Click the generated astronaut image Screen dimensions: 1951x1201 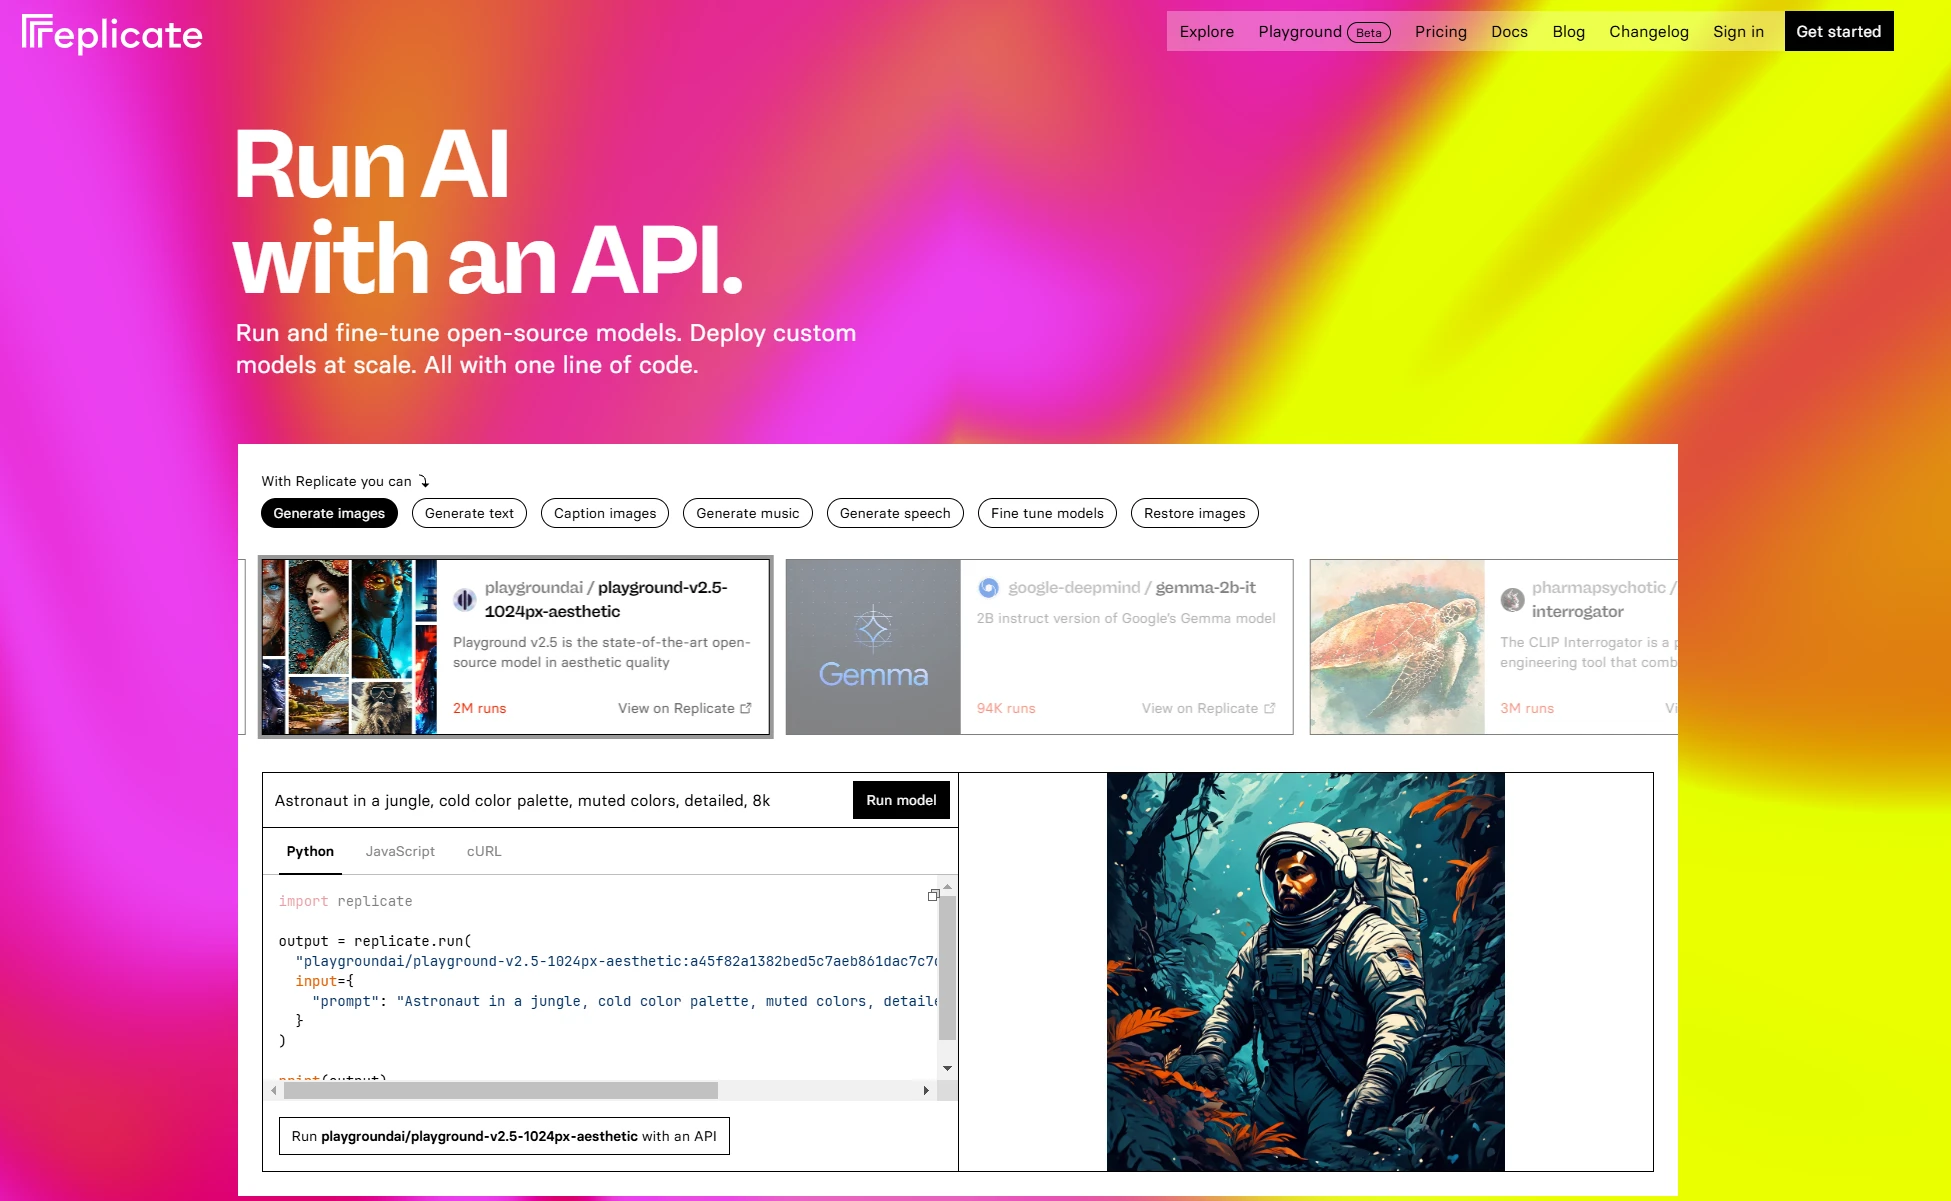(1305, 972)
